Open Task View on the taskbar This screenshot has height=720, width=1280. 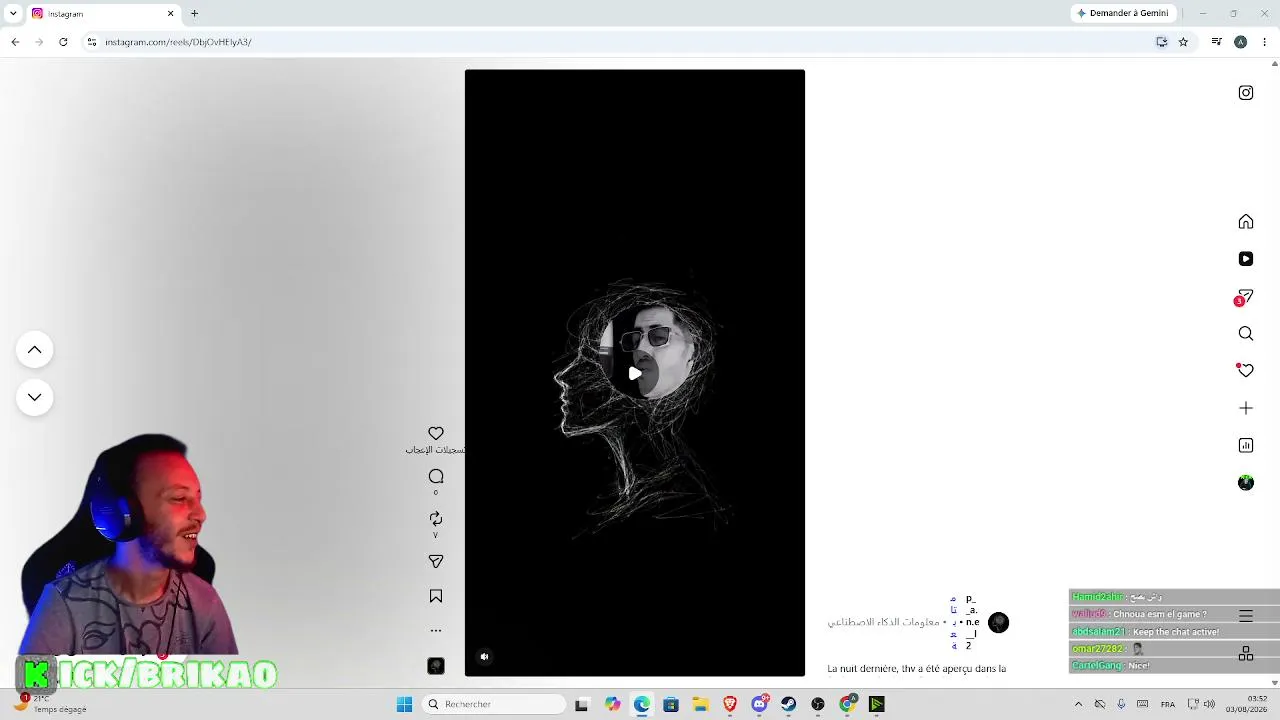tap(582, 705)
